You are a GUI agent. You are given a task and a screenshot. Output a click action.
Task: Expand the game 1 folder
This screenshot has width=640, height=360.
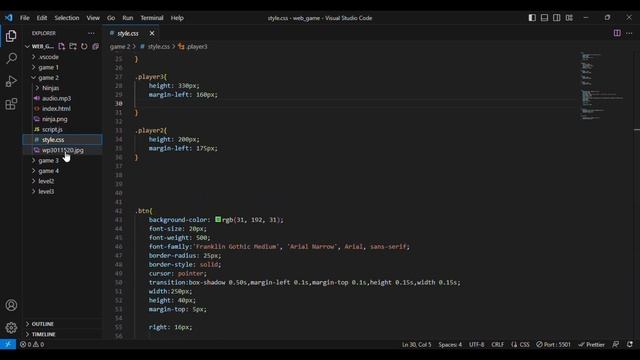click(49, 67)
